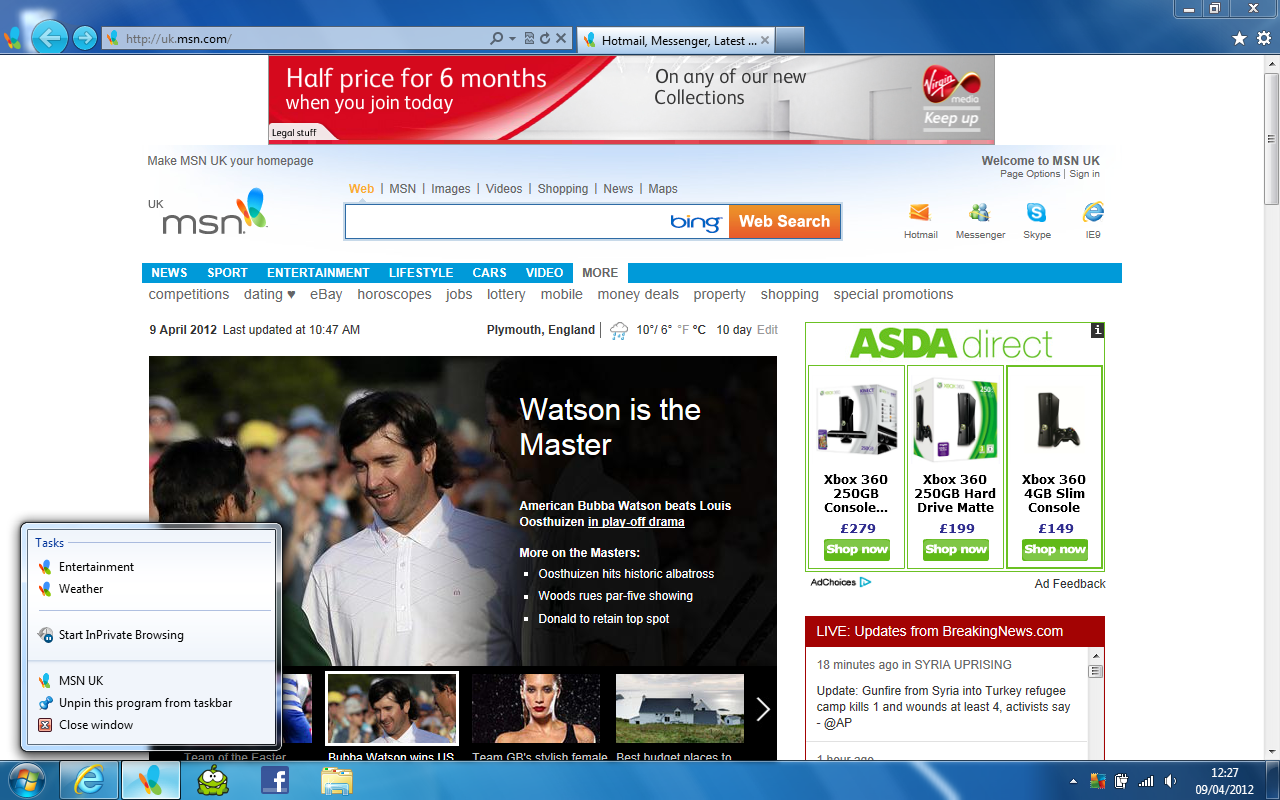Open the Hotmail envelope icon
This screenshot has height=800, width=1280.
point(920,213)
